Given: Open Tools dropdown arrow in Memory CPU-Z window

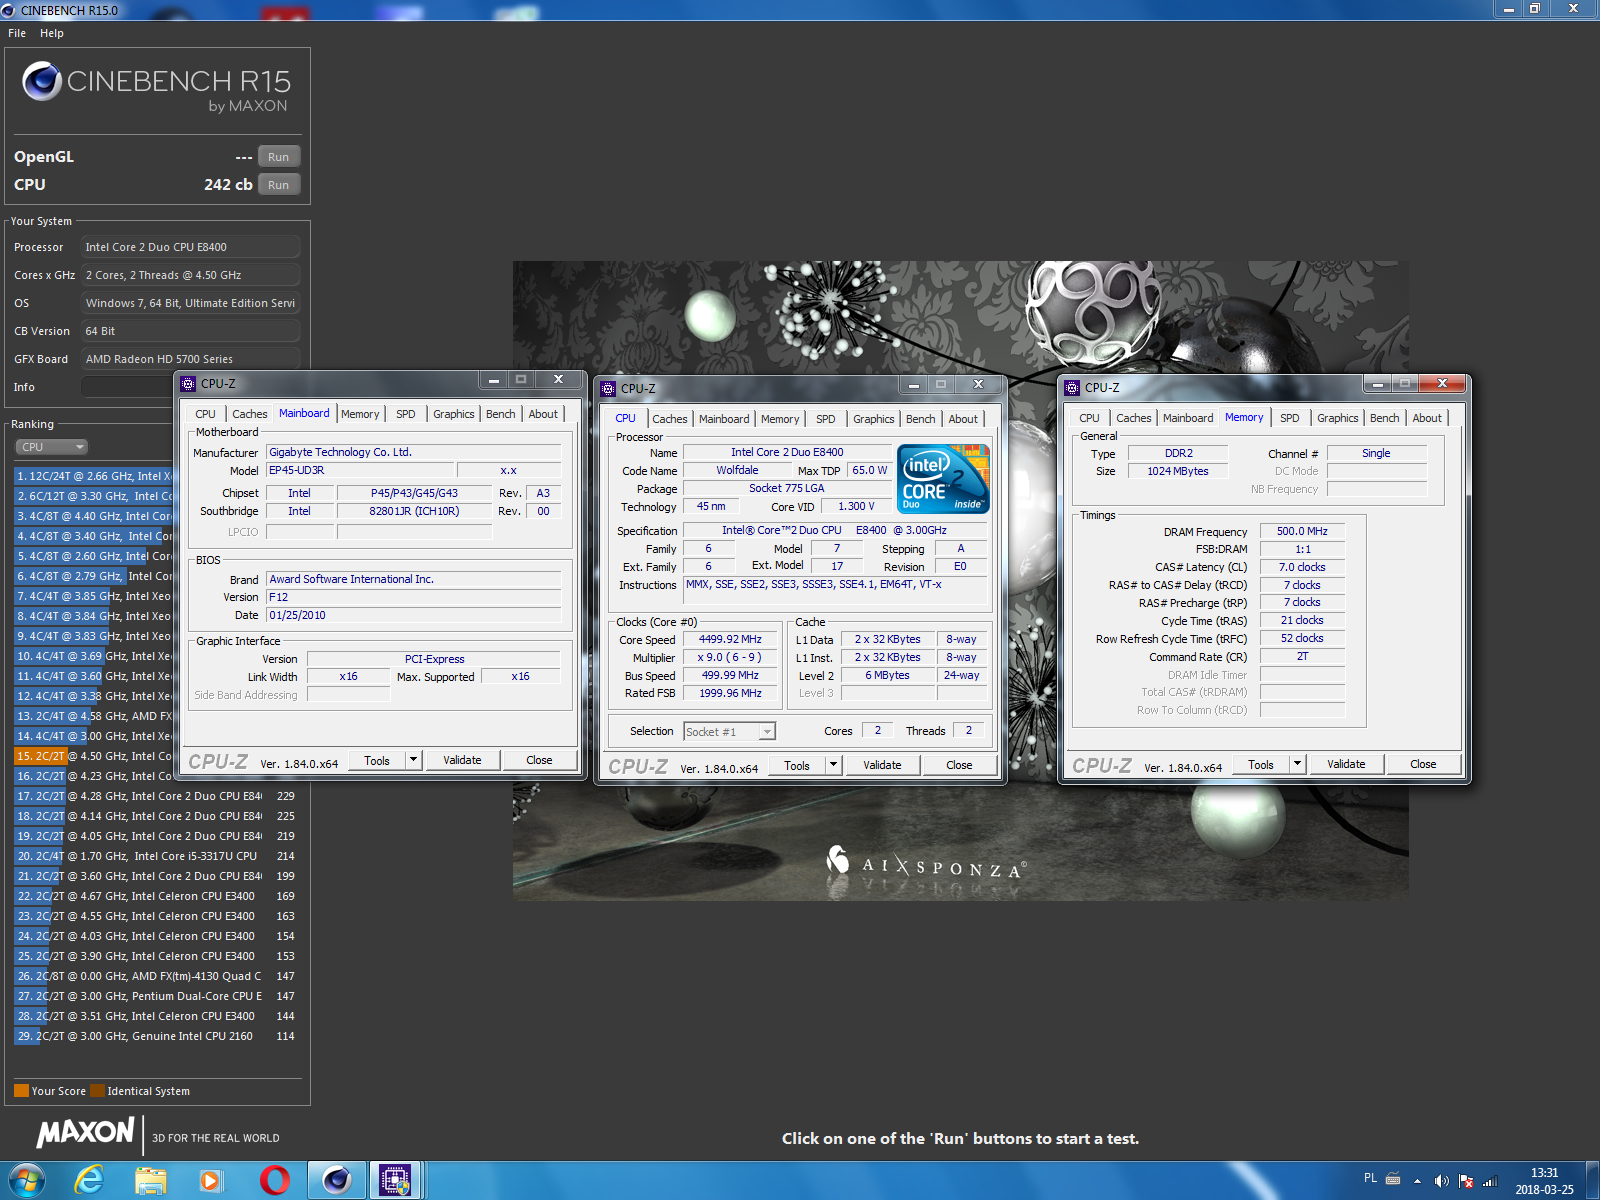Looking at the screenshot, I should coord(1297,764).
